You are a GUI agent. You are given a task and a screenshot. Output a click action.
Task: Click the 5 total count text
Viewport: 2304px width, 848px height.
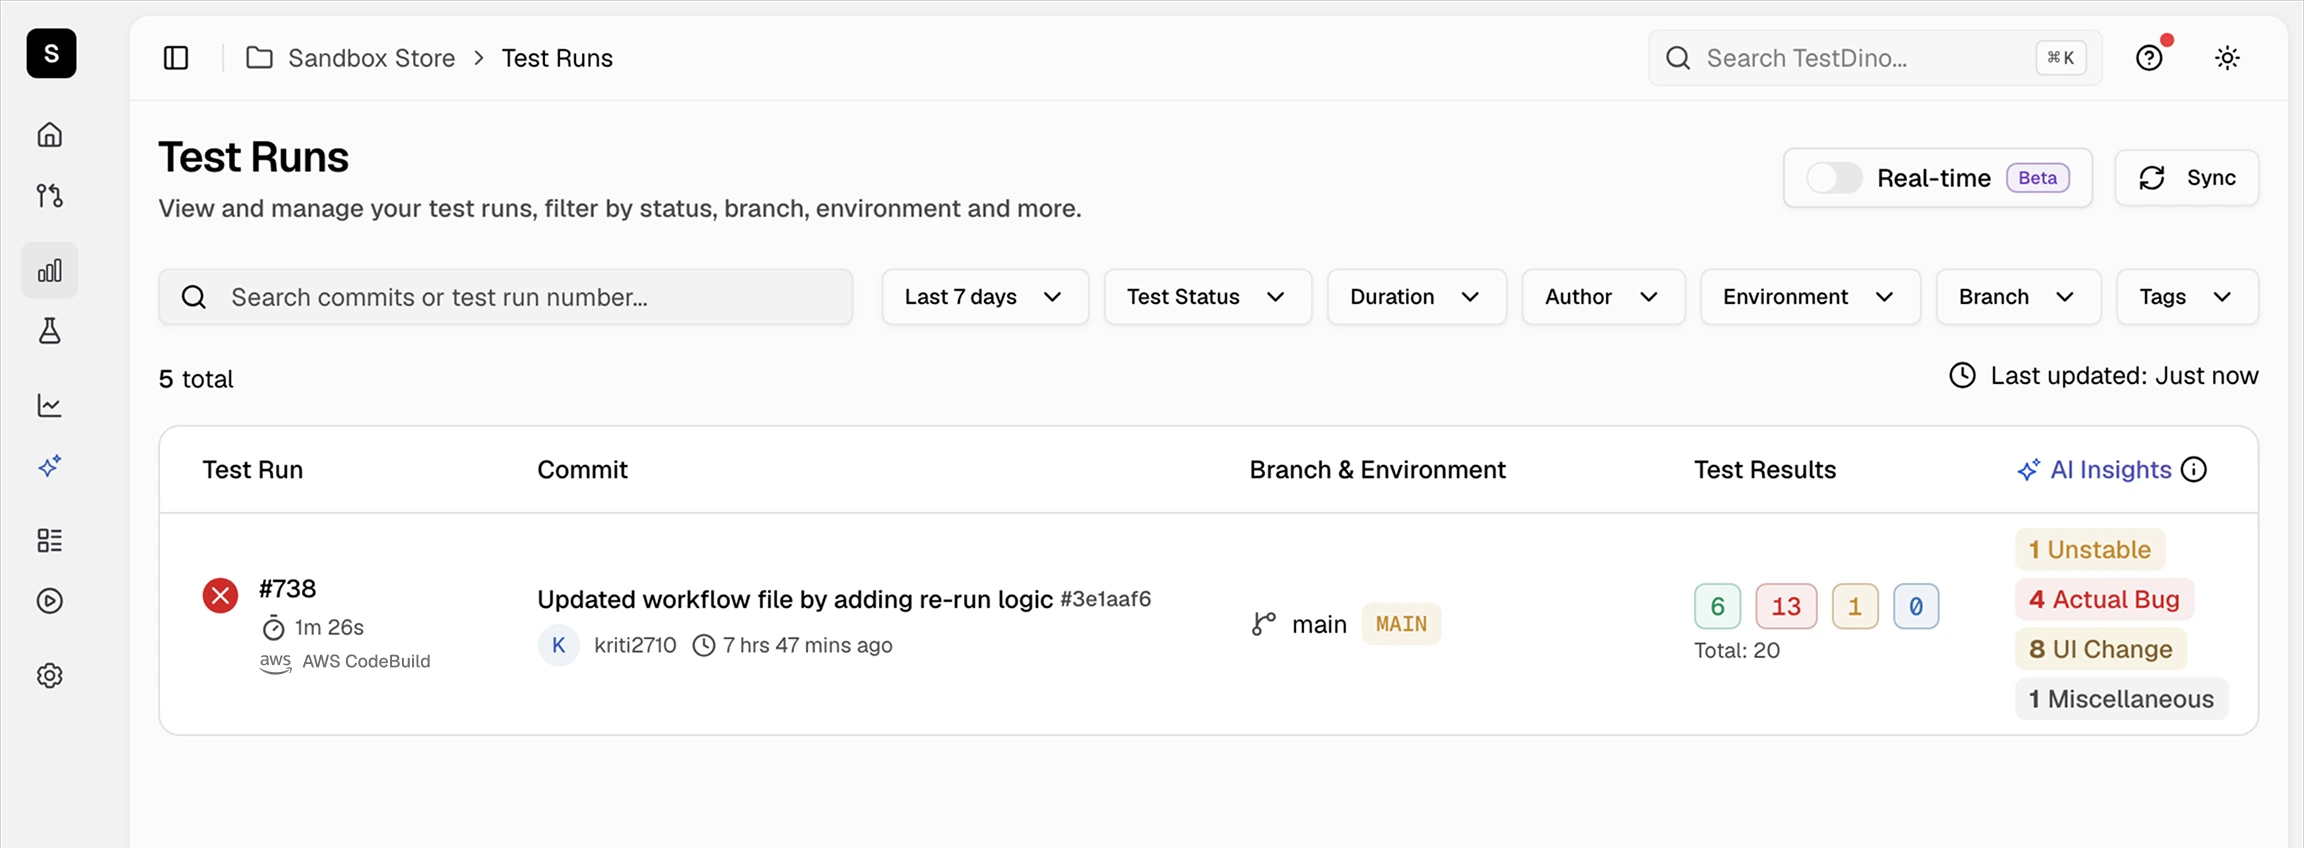click(x=196, y=379)
